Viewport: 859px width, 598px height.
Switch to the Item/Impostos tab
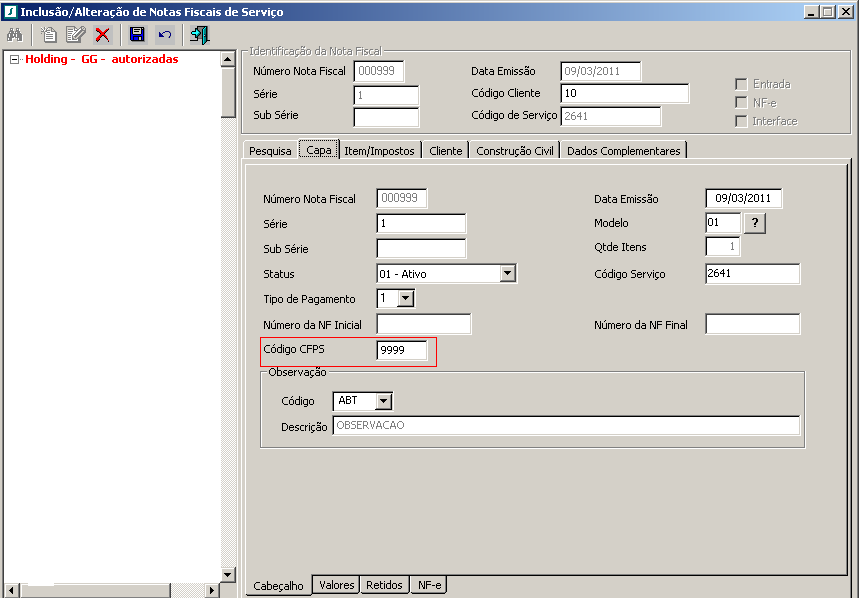[380, 151]
